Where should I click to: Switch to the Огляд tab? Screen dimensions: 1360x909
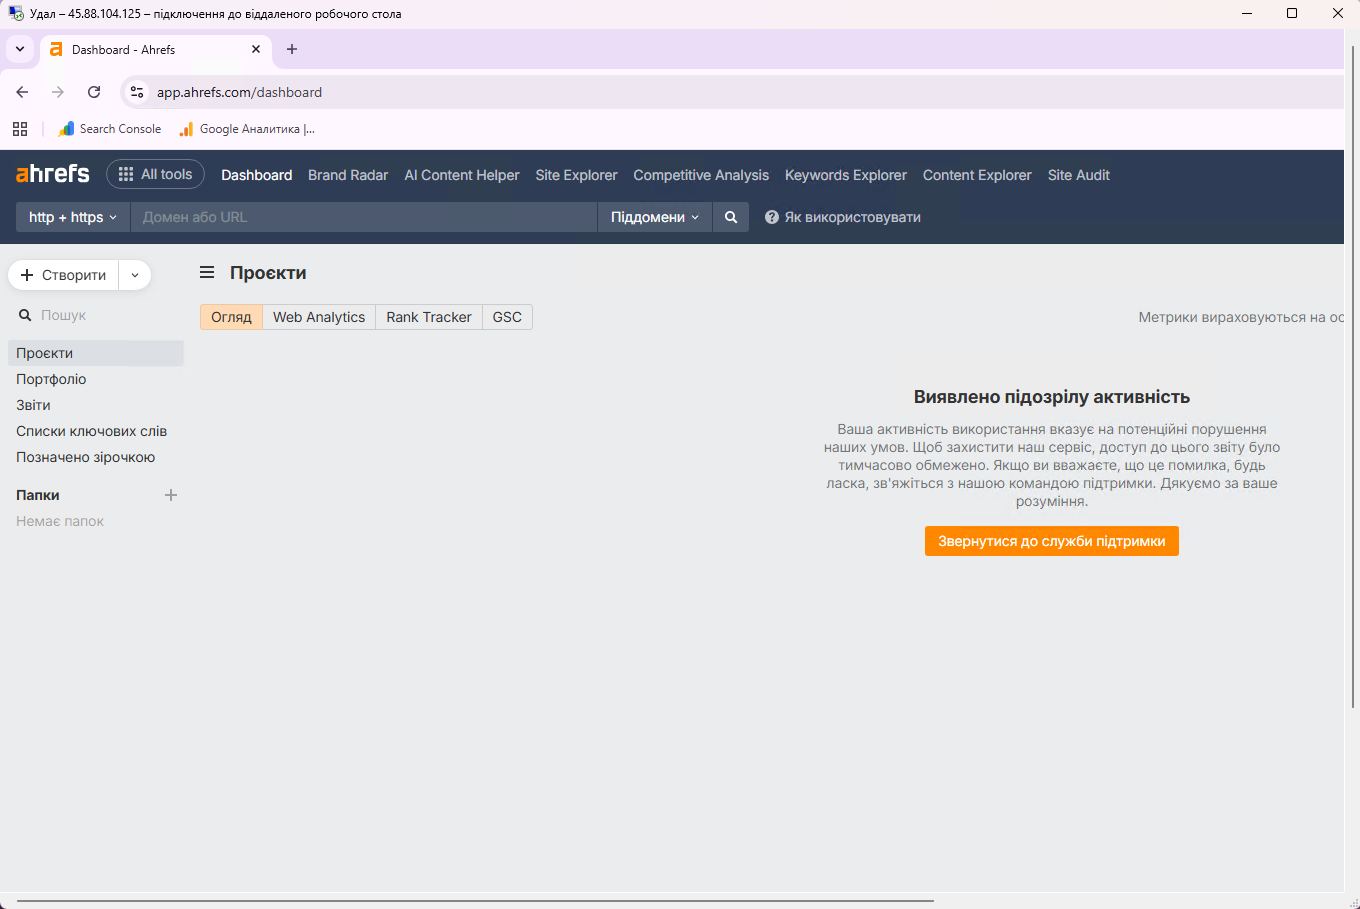coord(231,317)
